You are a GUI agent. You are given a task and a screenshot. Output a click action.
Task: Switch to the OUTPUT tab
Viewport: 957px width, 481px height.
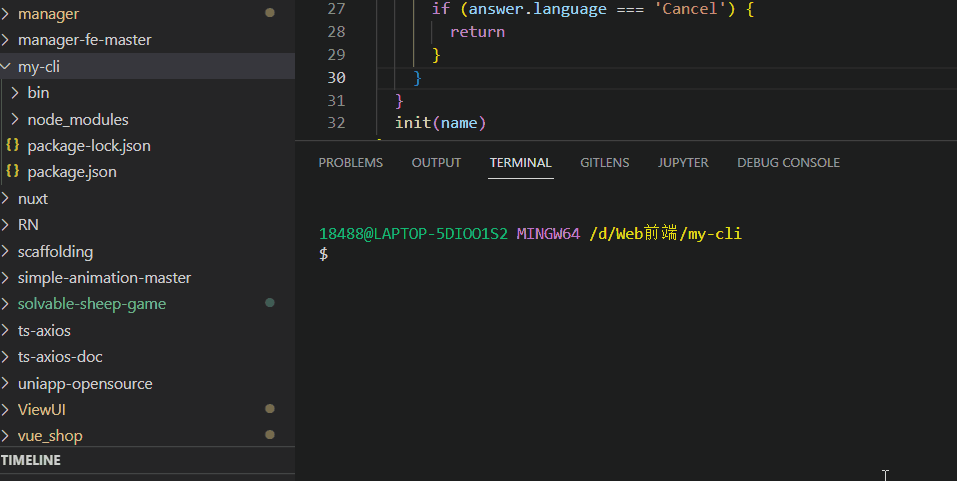tap(436, 163)
